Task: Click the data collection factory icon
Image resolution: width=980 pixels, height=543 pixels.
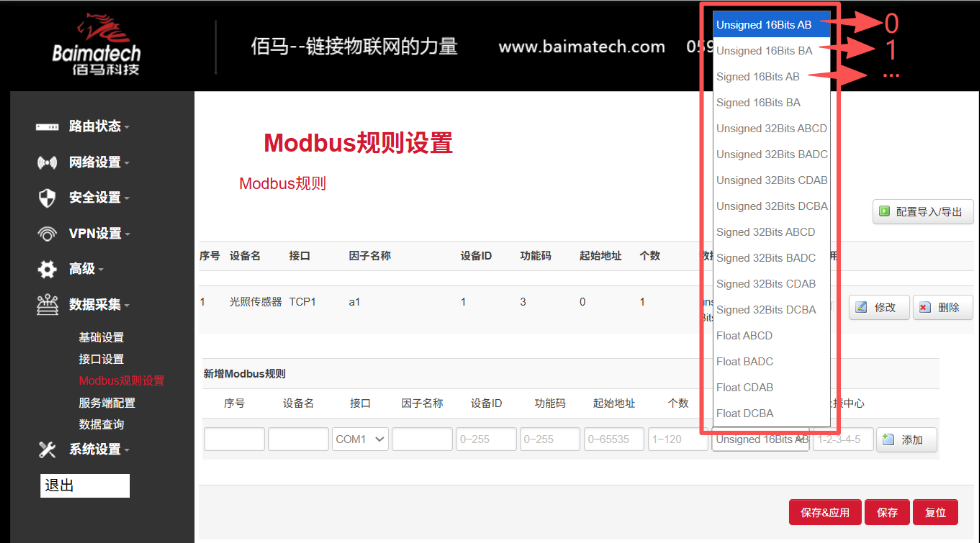Action: [x=47, y=305]
